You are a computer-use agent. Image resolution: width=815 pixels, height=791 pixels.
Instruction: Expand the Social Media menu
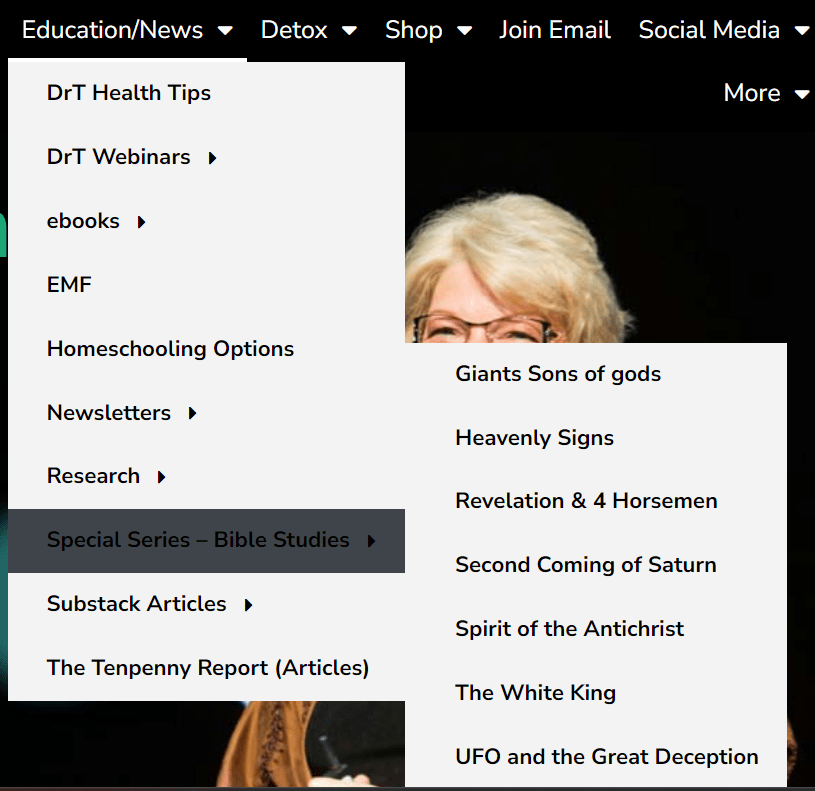(x=723, y=30)
